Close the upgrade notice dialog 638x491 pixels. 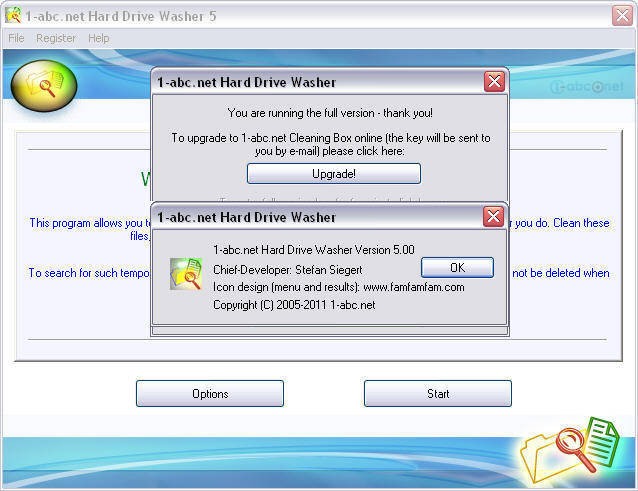(494, 81)
